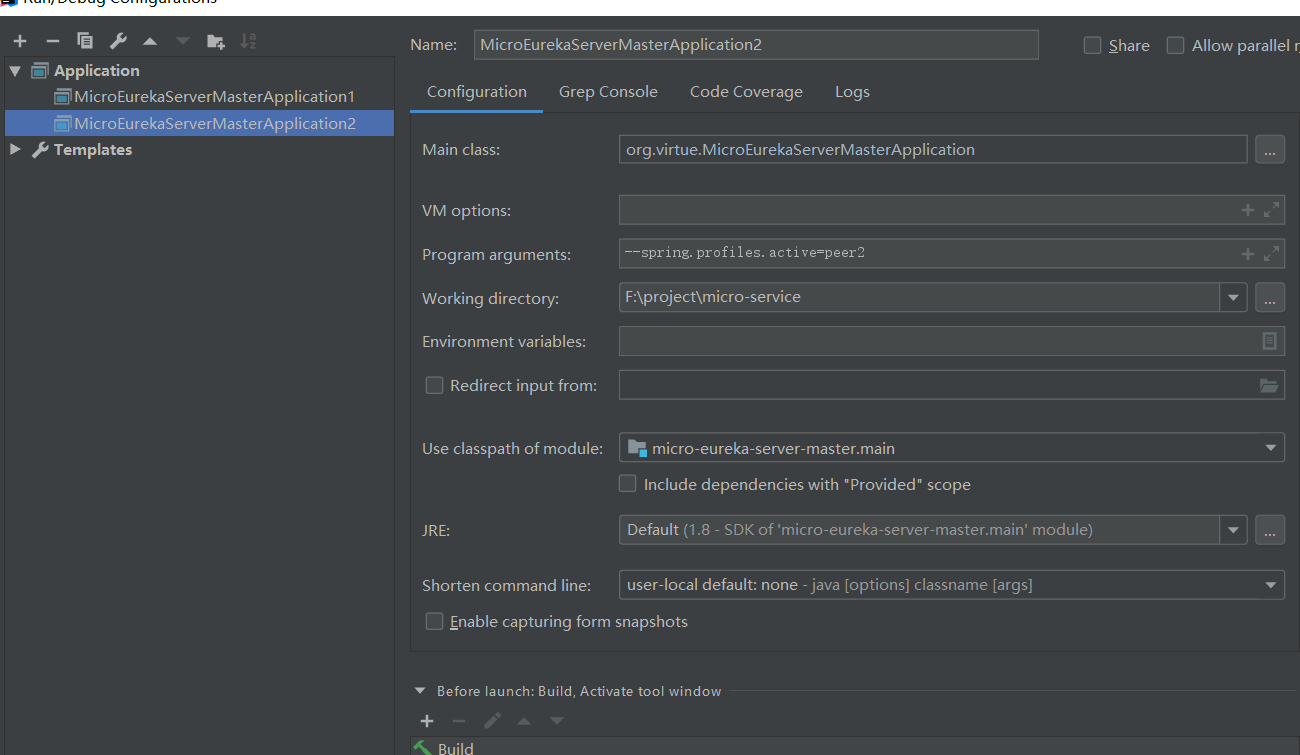Enable the Share checkbox

click(x=1093, y=45)
